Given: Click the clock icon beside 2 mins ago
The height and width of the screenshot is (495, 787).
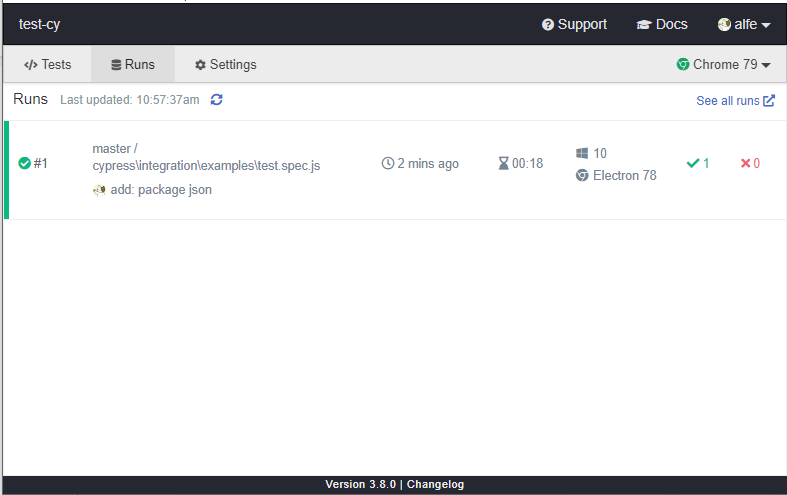Looking at the screenshot, I should coord(387,163).
